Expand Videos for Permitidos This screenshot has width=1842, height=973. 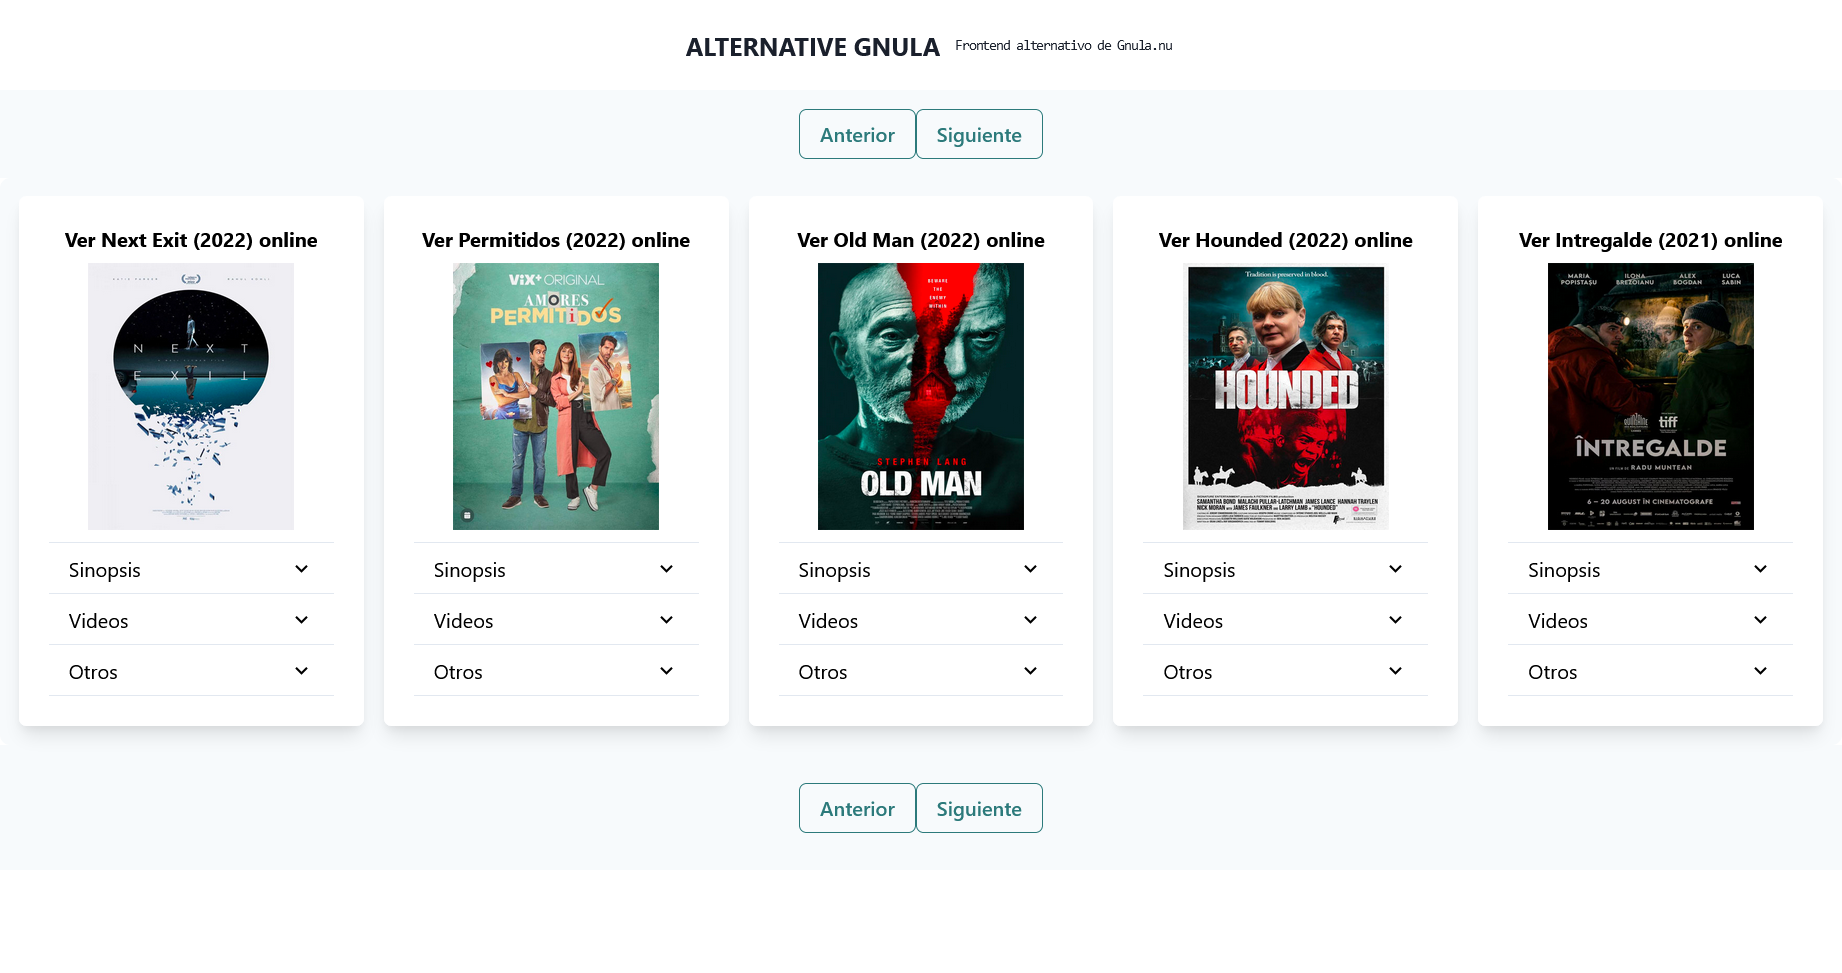[x=556, y=620]
